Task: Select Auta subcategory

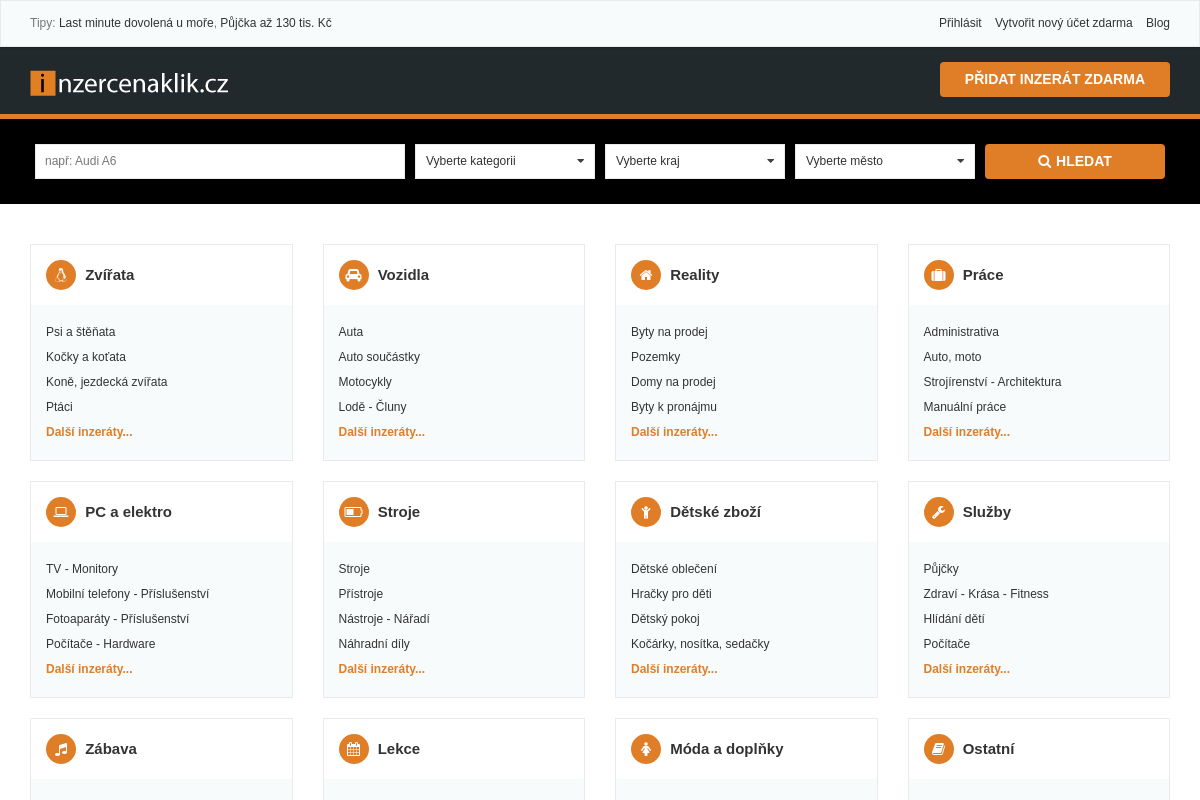Action: 351,332
